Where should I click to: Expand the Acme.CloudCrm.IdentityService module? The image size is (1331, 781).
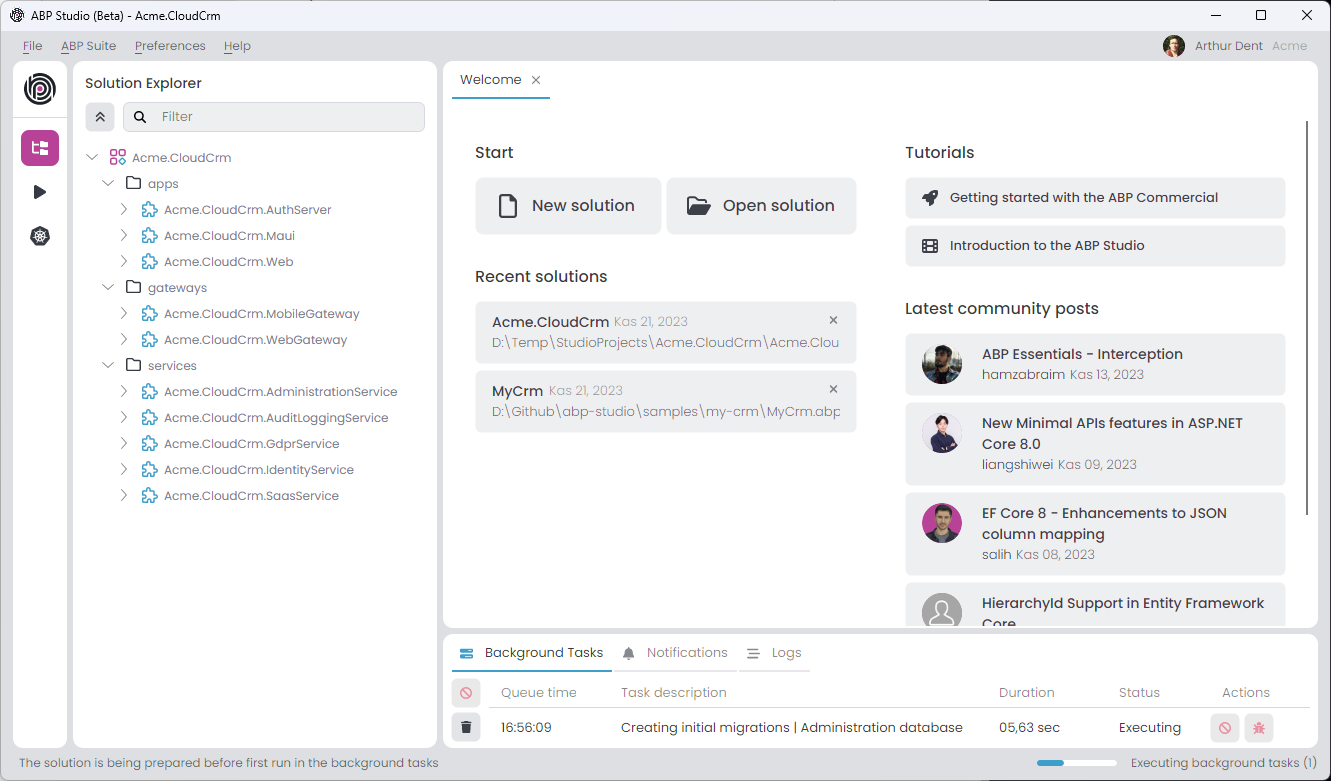pyautogui.click(x=124, y=470)
